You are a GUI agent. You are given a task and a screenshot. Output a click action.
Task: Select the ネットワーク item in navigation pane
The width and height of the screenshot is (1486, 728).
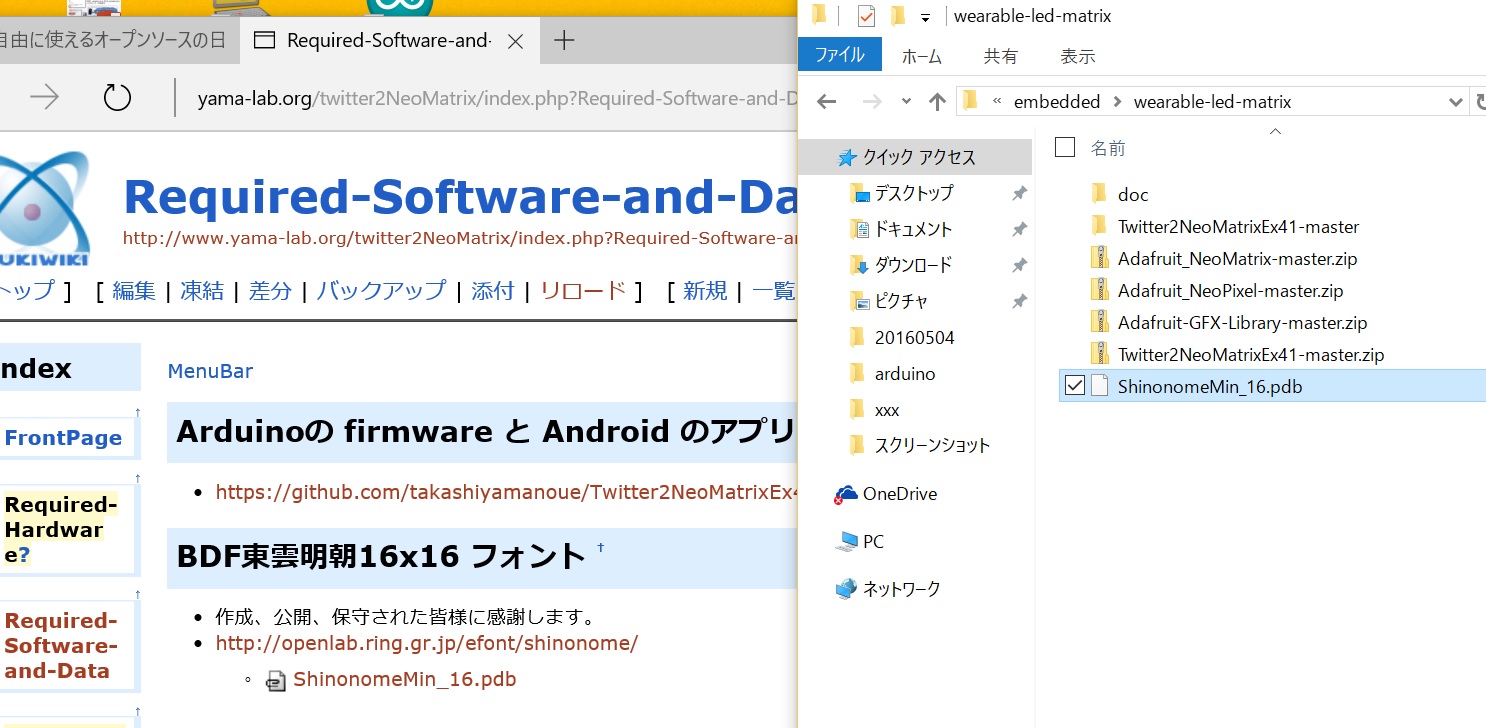901,589
